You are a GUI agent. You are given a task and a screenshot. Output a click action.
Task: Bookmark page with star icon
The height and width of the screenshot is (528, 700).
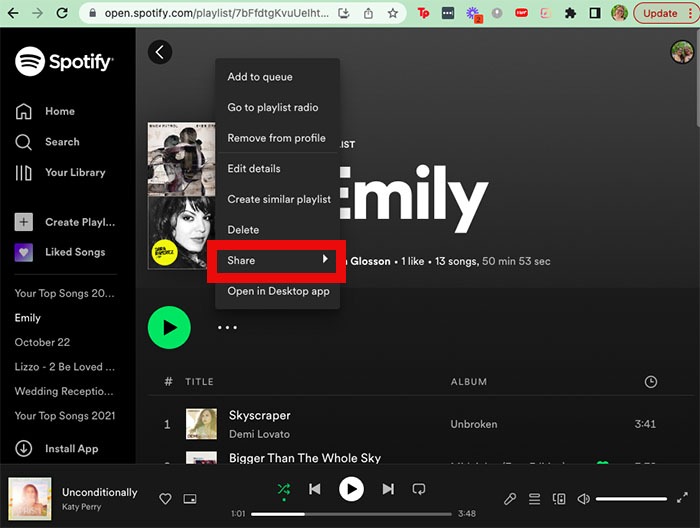[392, 13]
